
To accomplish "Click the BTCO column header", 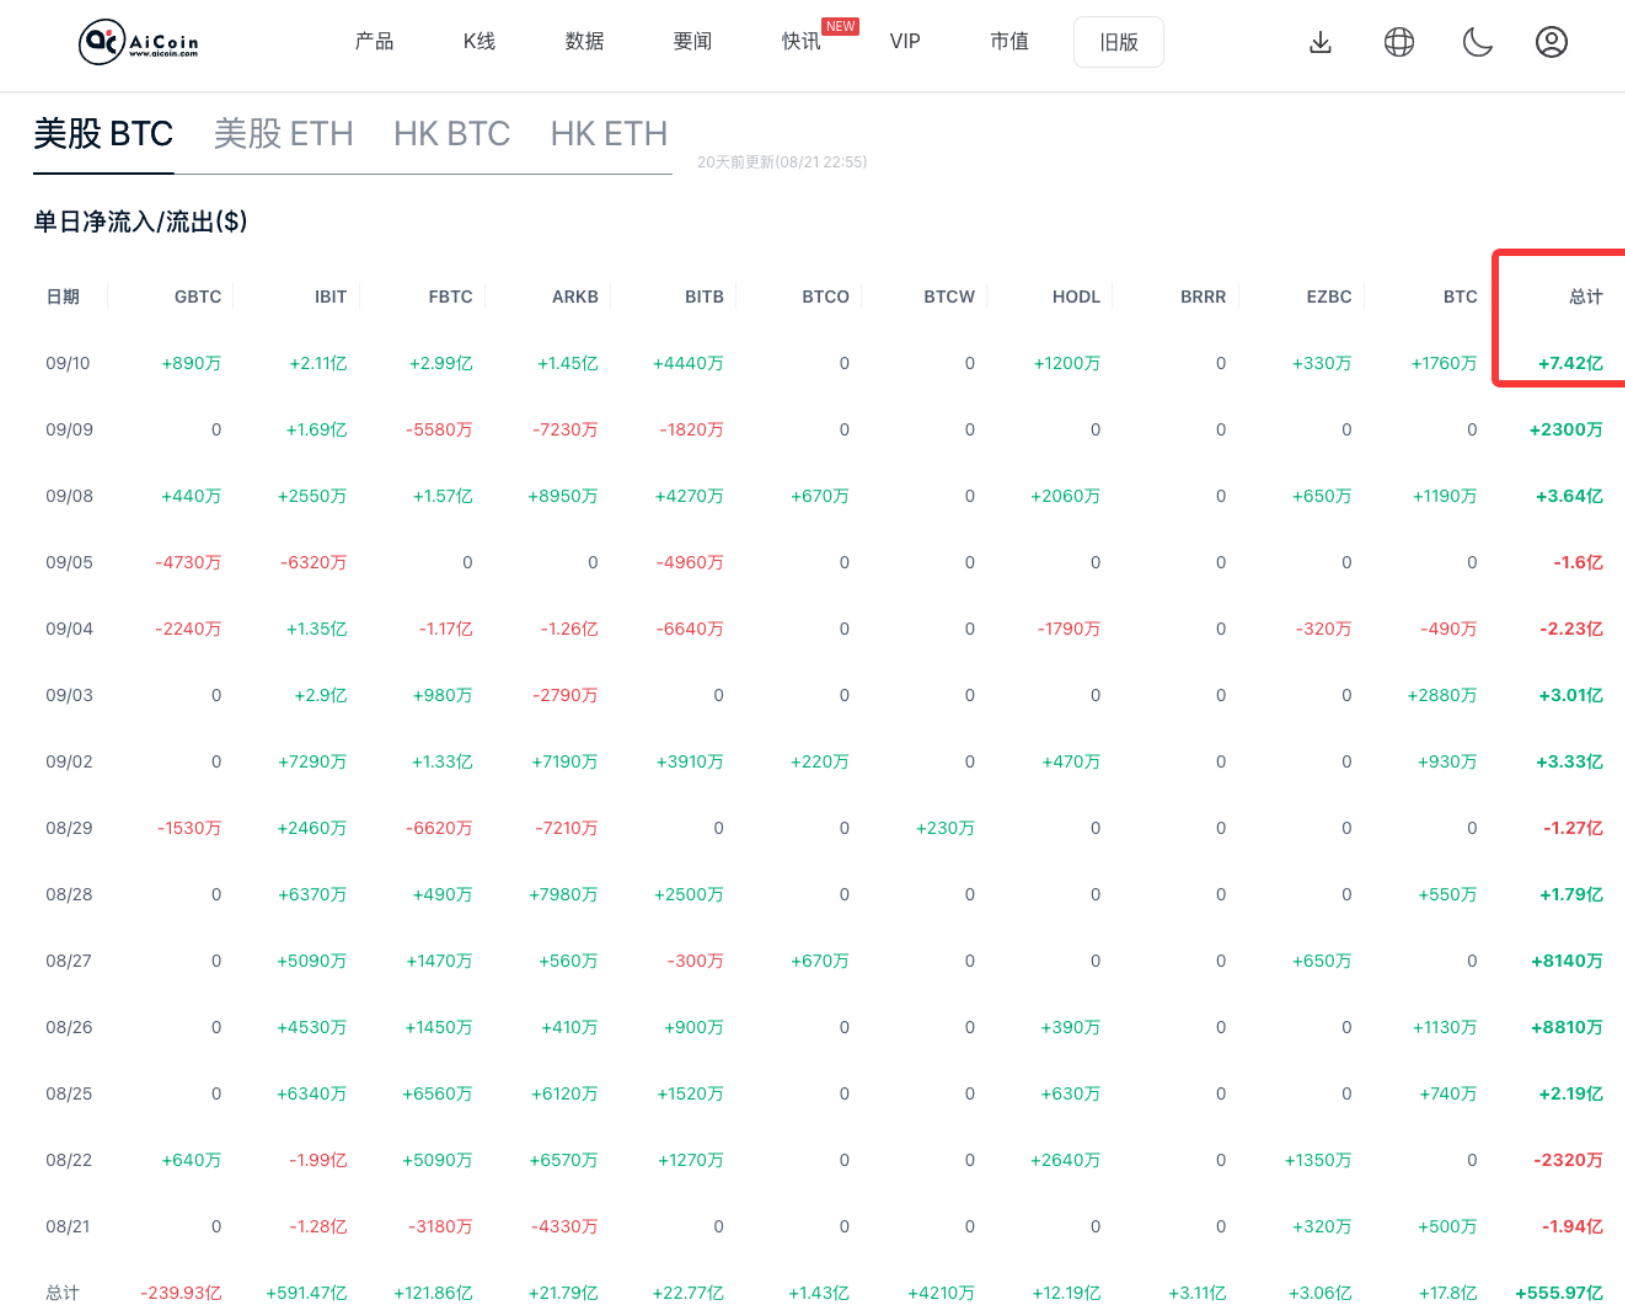I will [x=825, y=296].
